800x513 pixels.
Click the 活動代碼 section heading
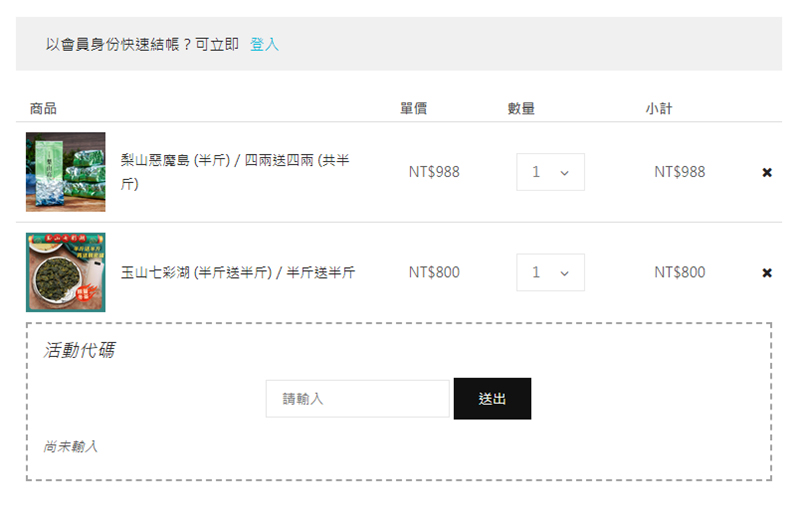[x=80, y=351]
